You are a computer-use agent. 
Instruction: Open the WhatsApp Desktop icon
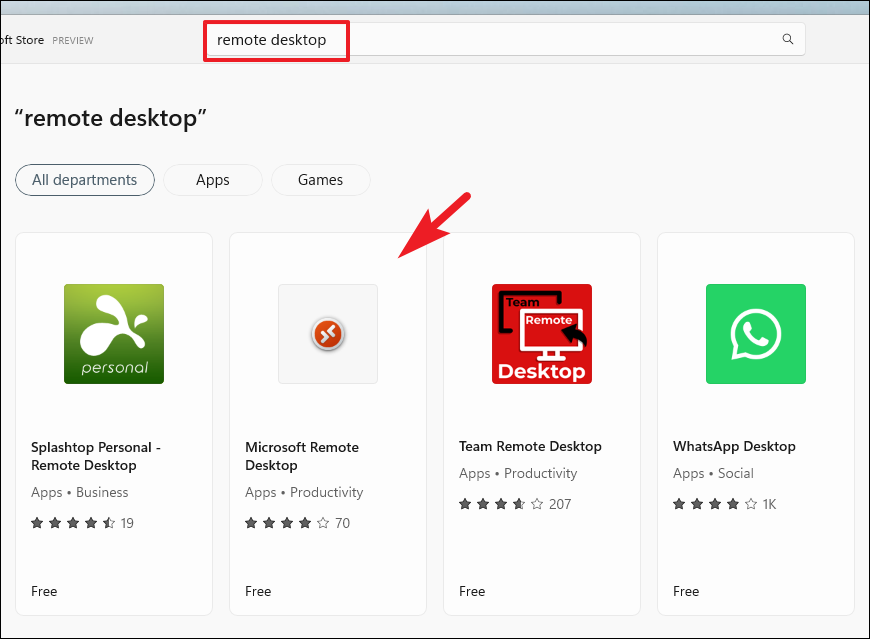point(756,334)
